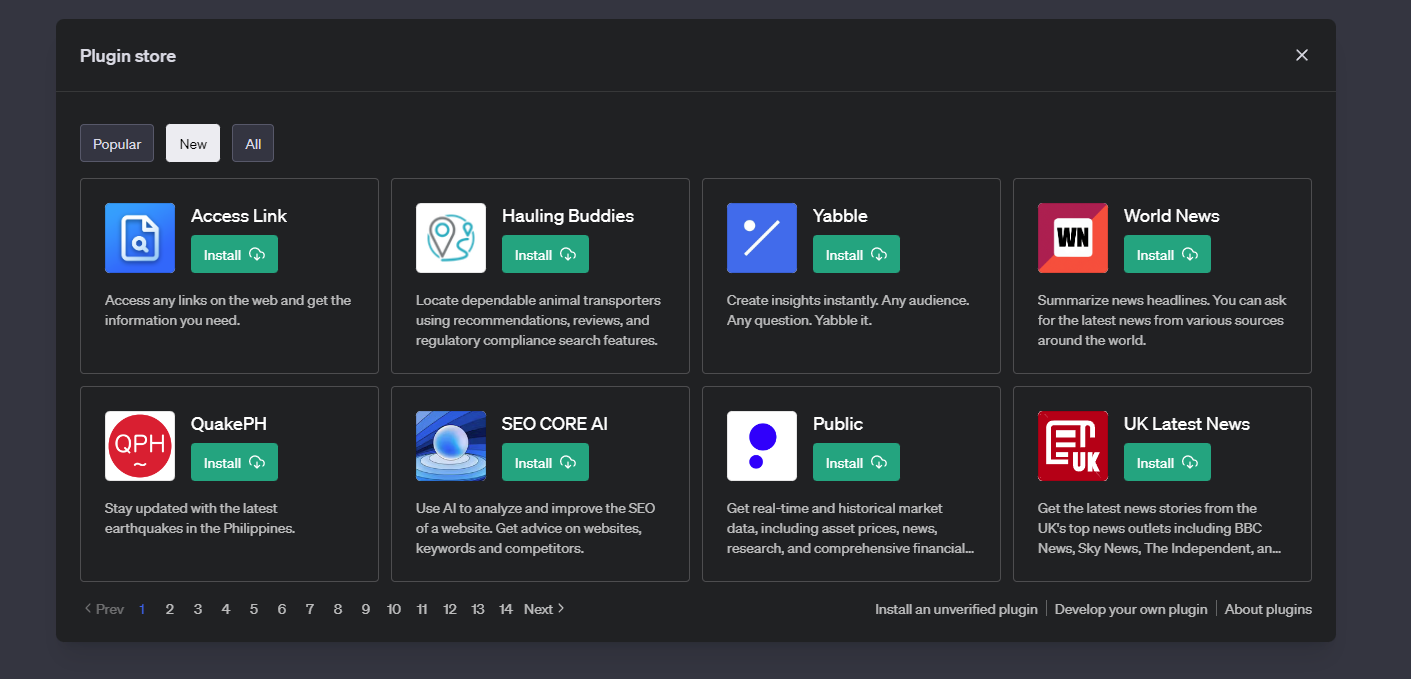Click the Public plugin title
This screenshot has width=1411, height=679.
(x=838, y=424)
